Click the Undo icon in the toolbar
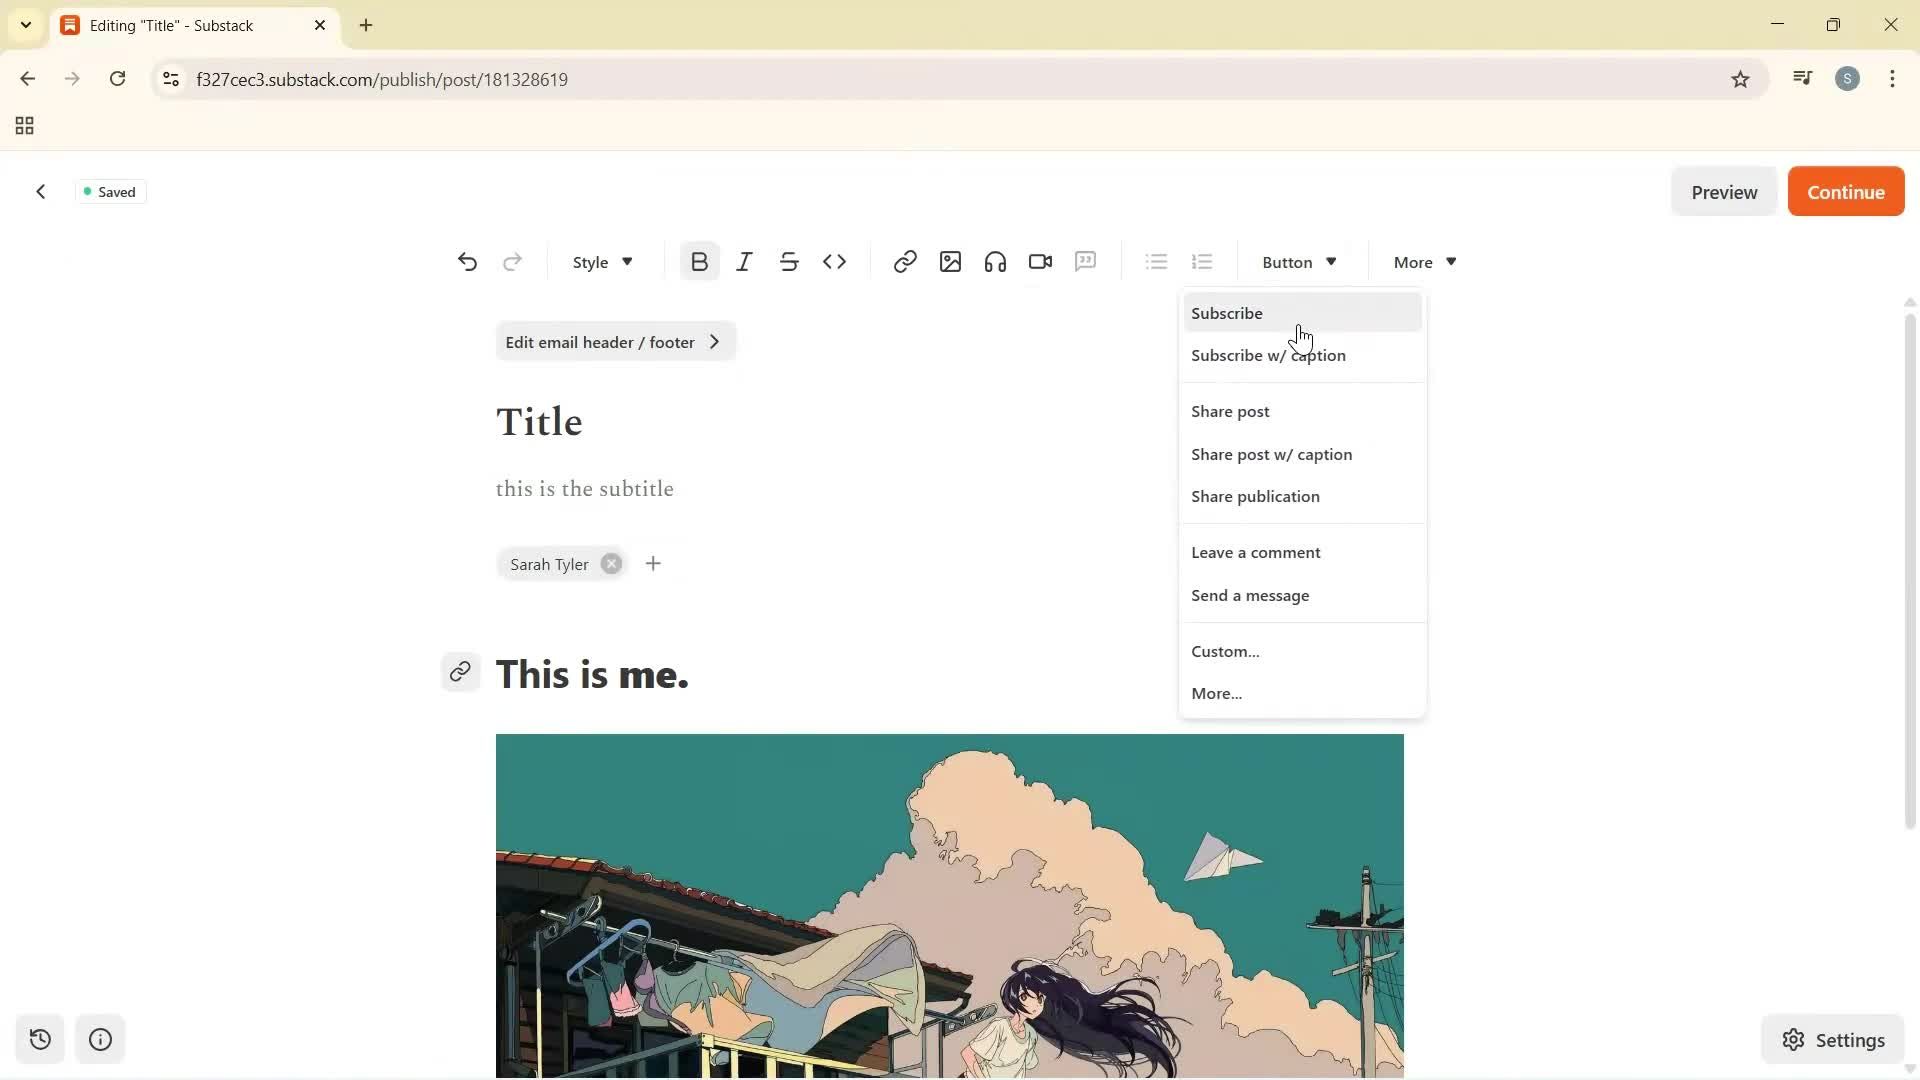1920x1080 pixels. pyautogui.click(x=467, y=261)
